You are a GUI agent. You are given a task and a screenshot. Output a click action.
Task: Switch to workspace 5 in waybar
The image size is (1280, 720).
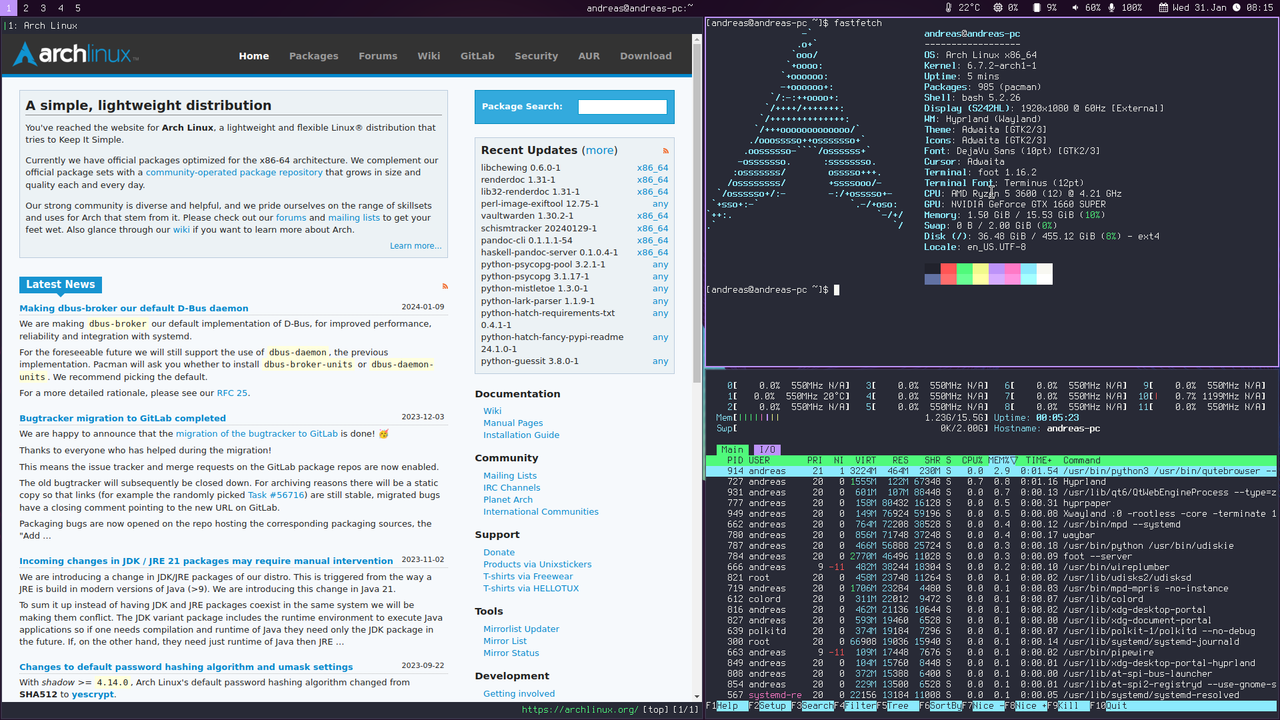coord(77,7)
